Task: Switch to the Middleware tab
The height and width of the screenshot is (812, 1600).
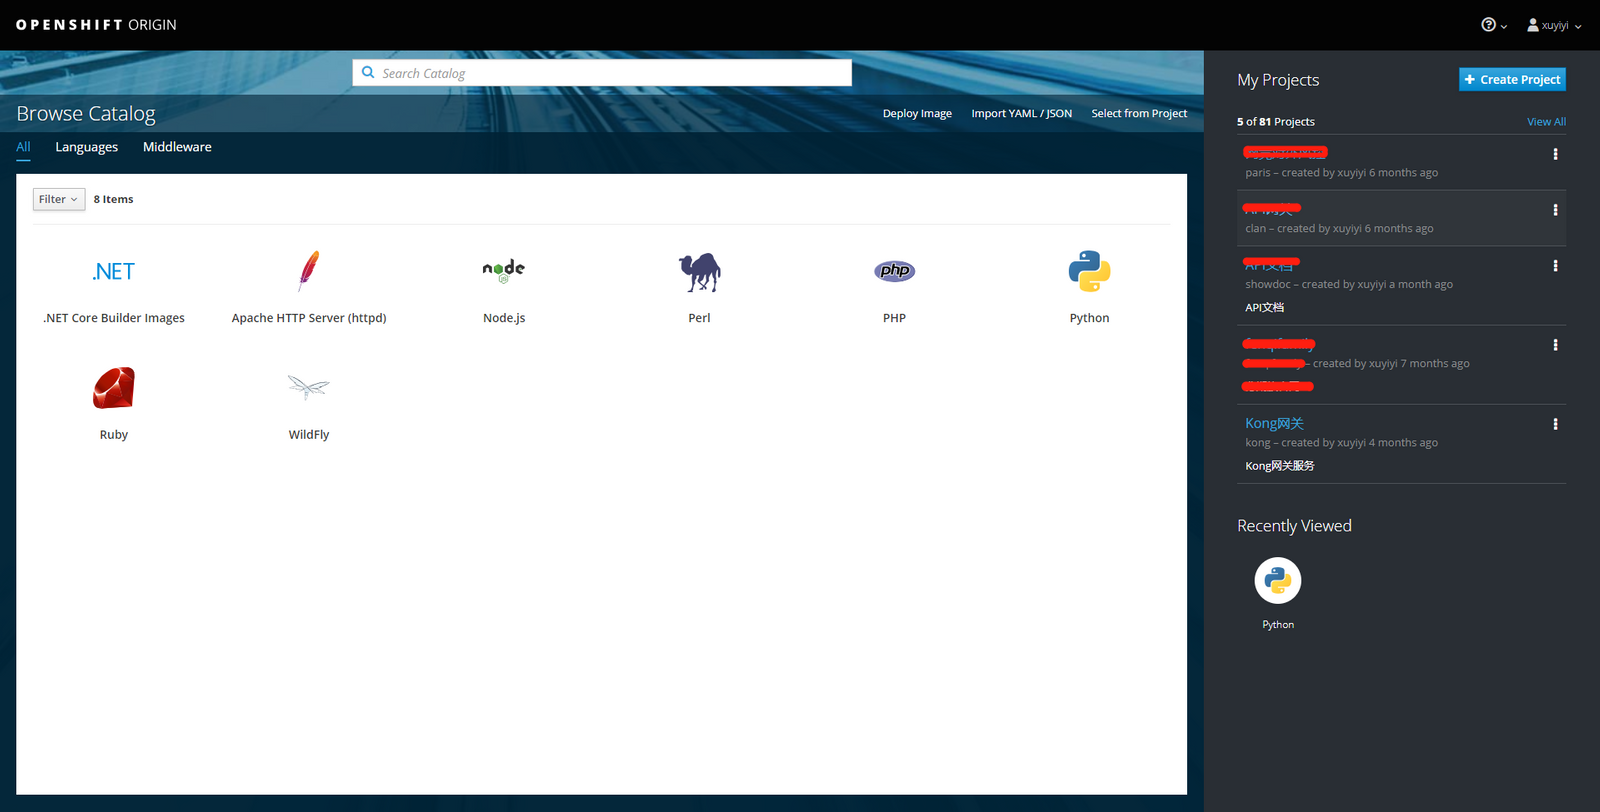Action: click(x=177, y=147)
